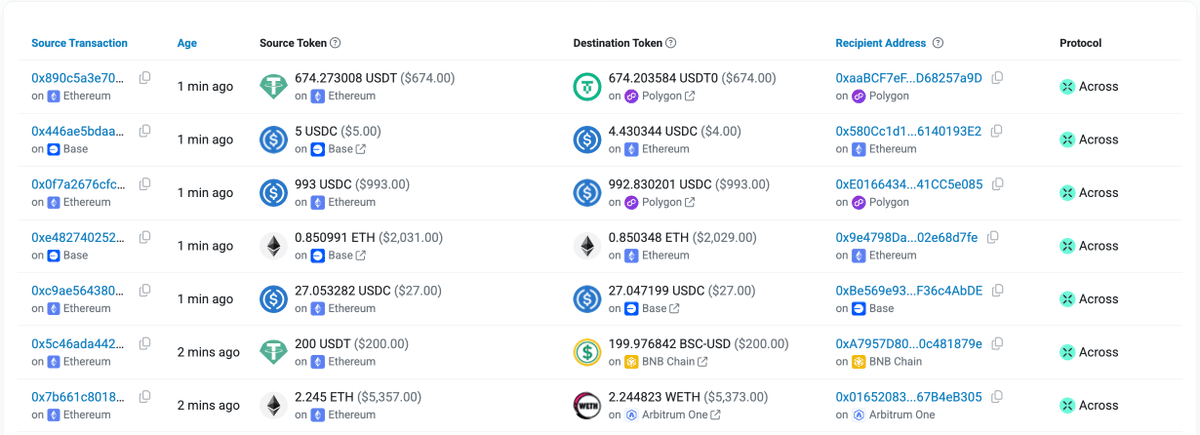The height and width of the screenshot is (435, 1200).
Task: Open recipient 0xaaBCF7eF...D68257a9D address page
Action: point(909,78)
